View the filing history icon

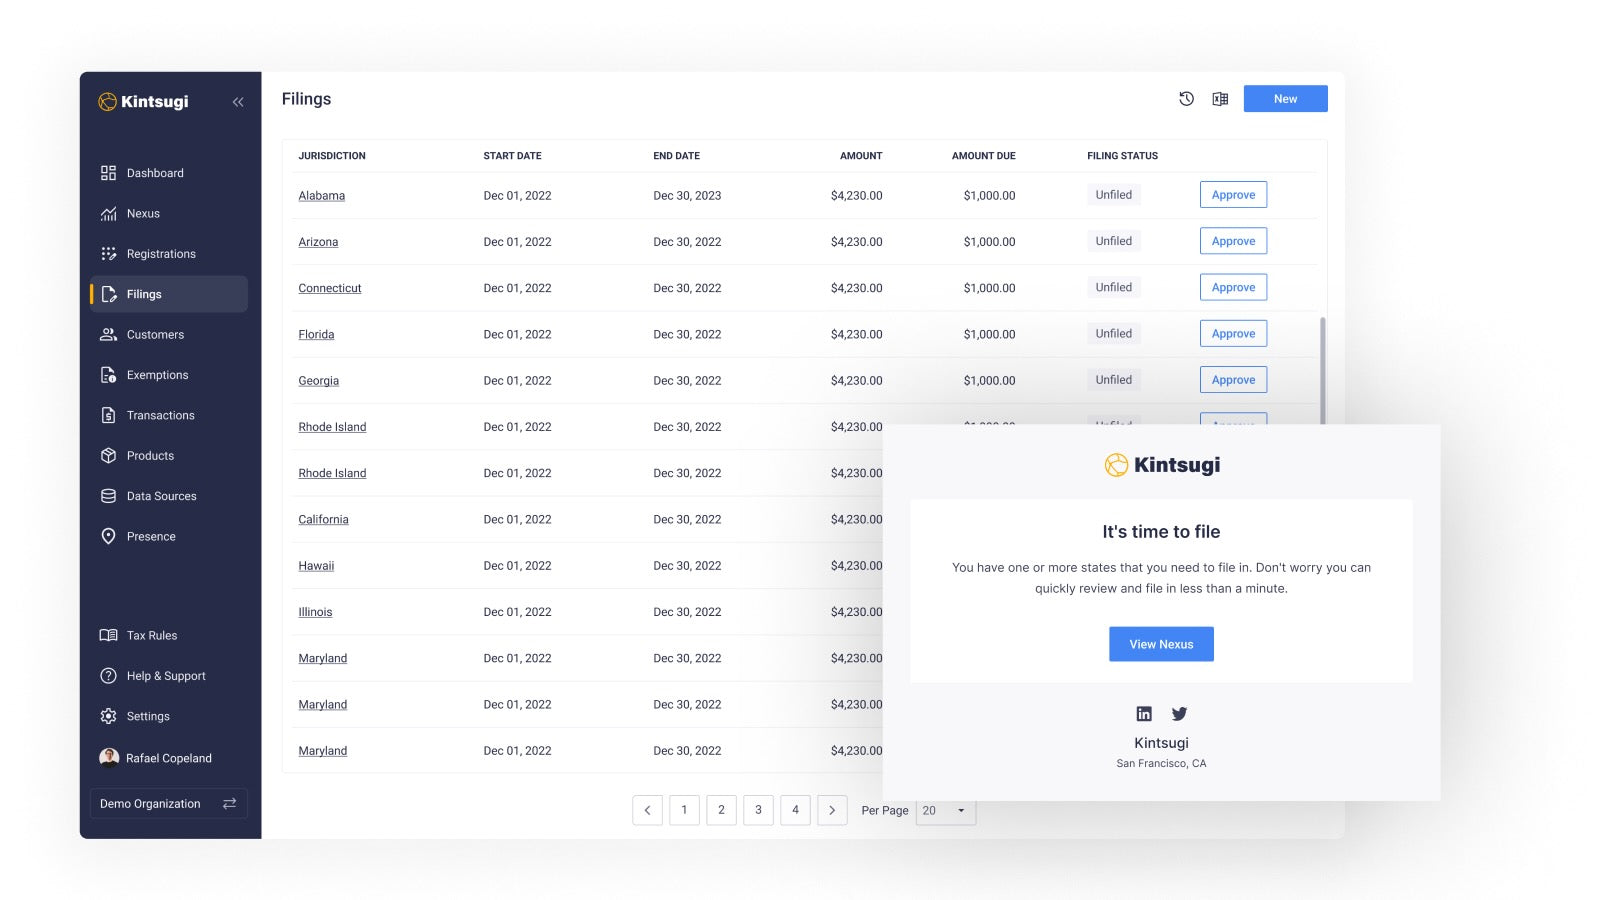coord(1186,98)
